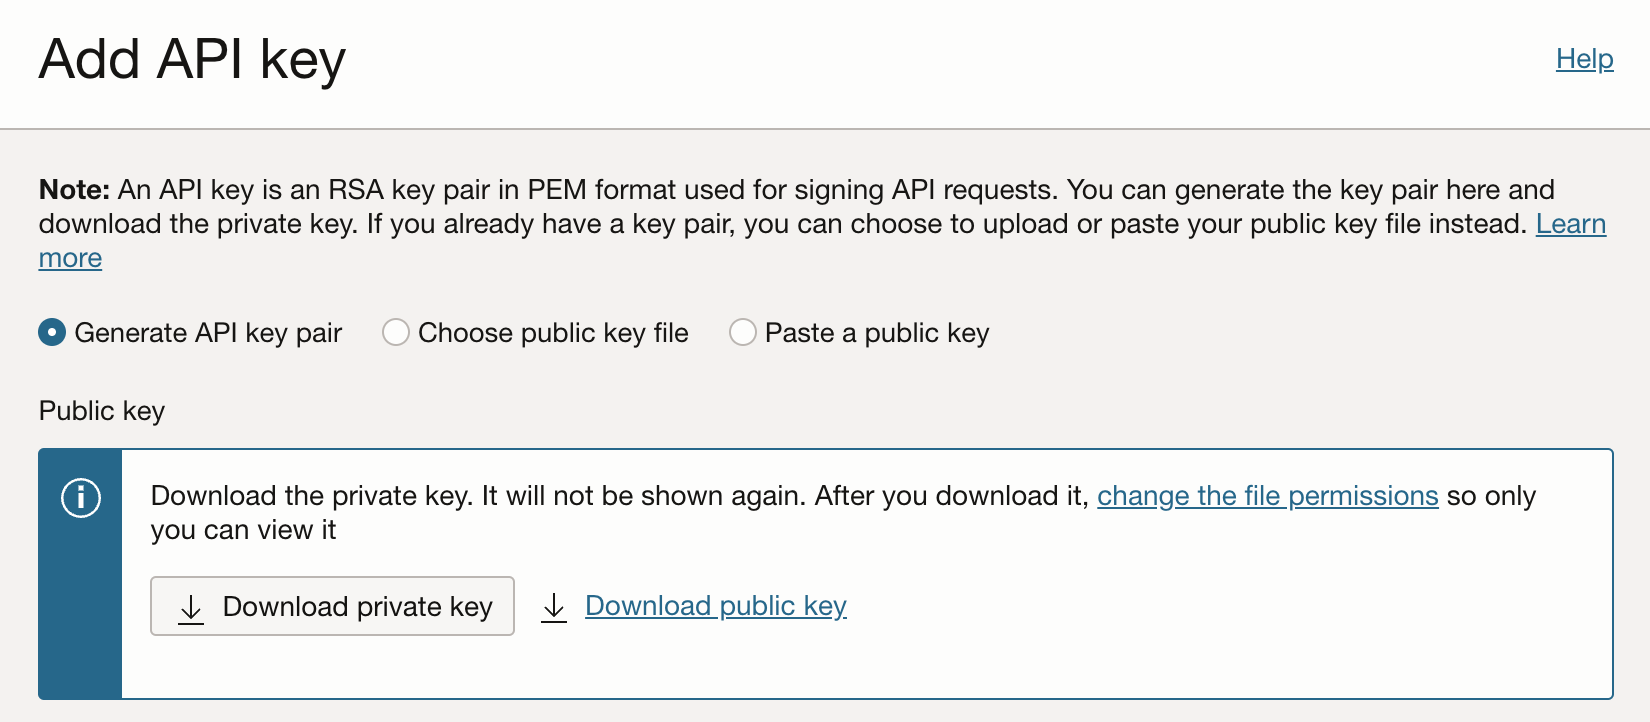Click the 'Choose public key file' label text
Screen dimensions: 1650x722
click(553, 333)
